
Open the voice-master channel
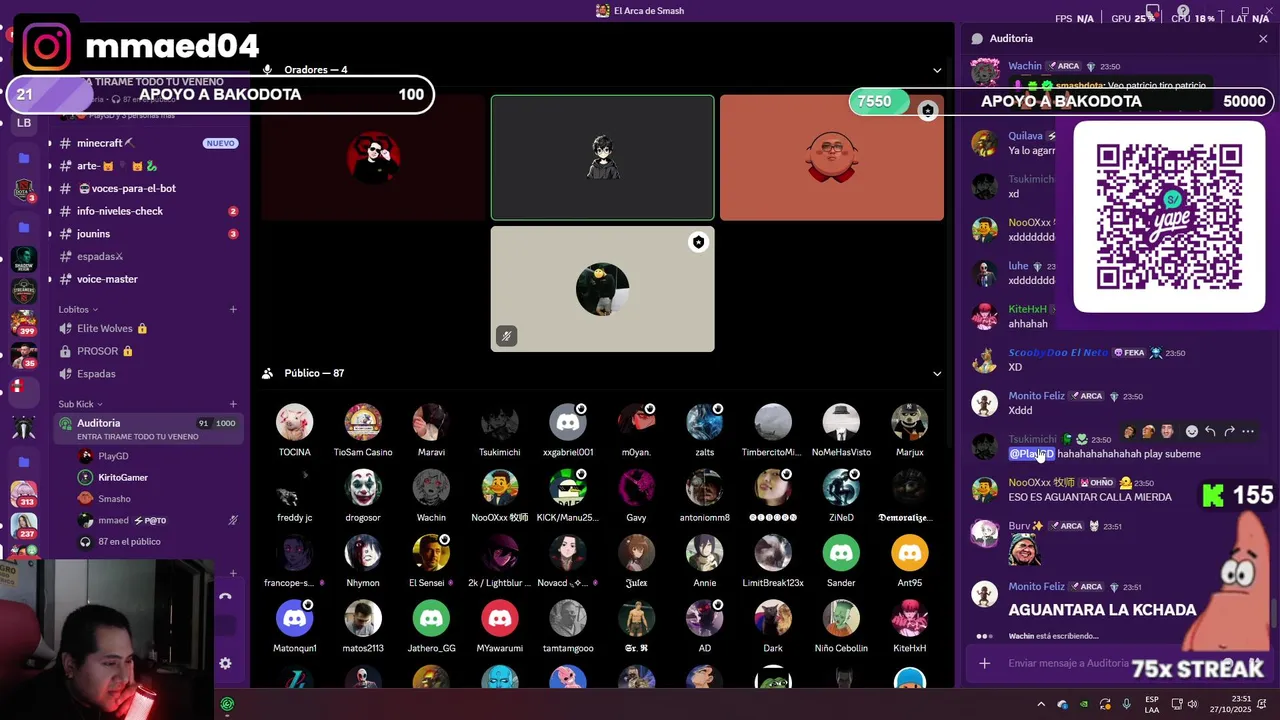click(149, 279)
